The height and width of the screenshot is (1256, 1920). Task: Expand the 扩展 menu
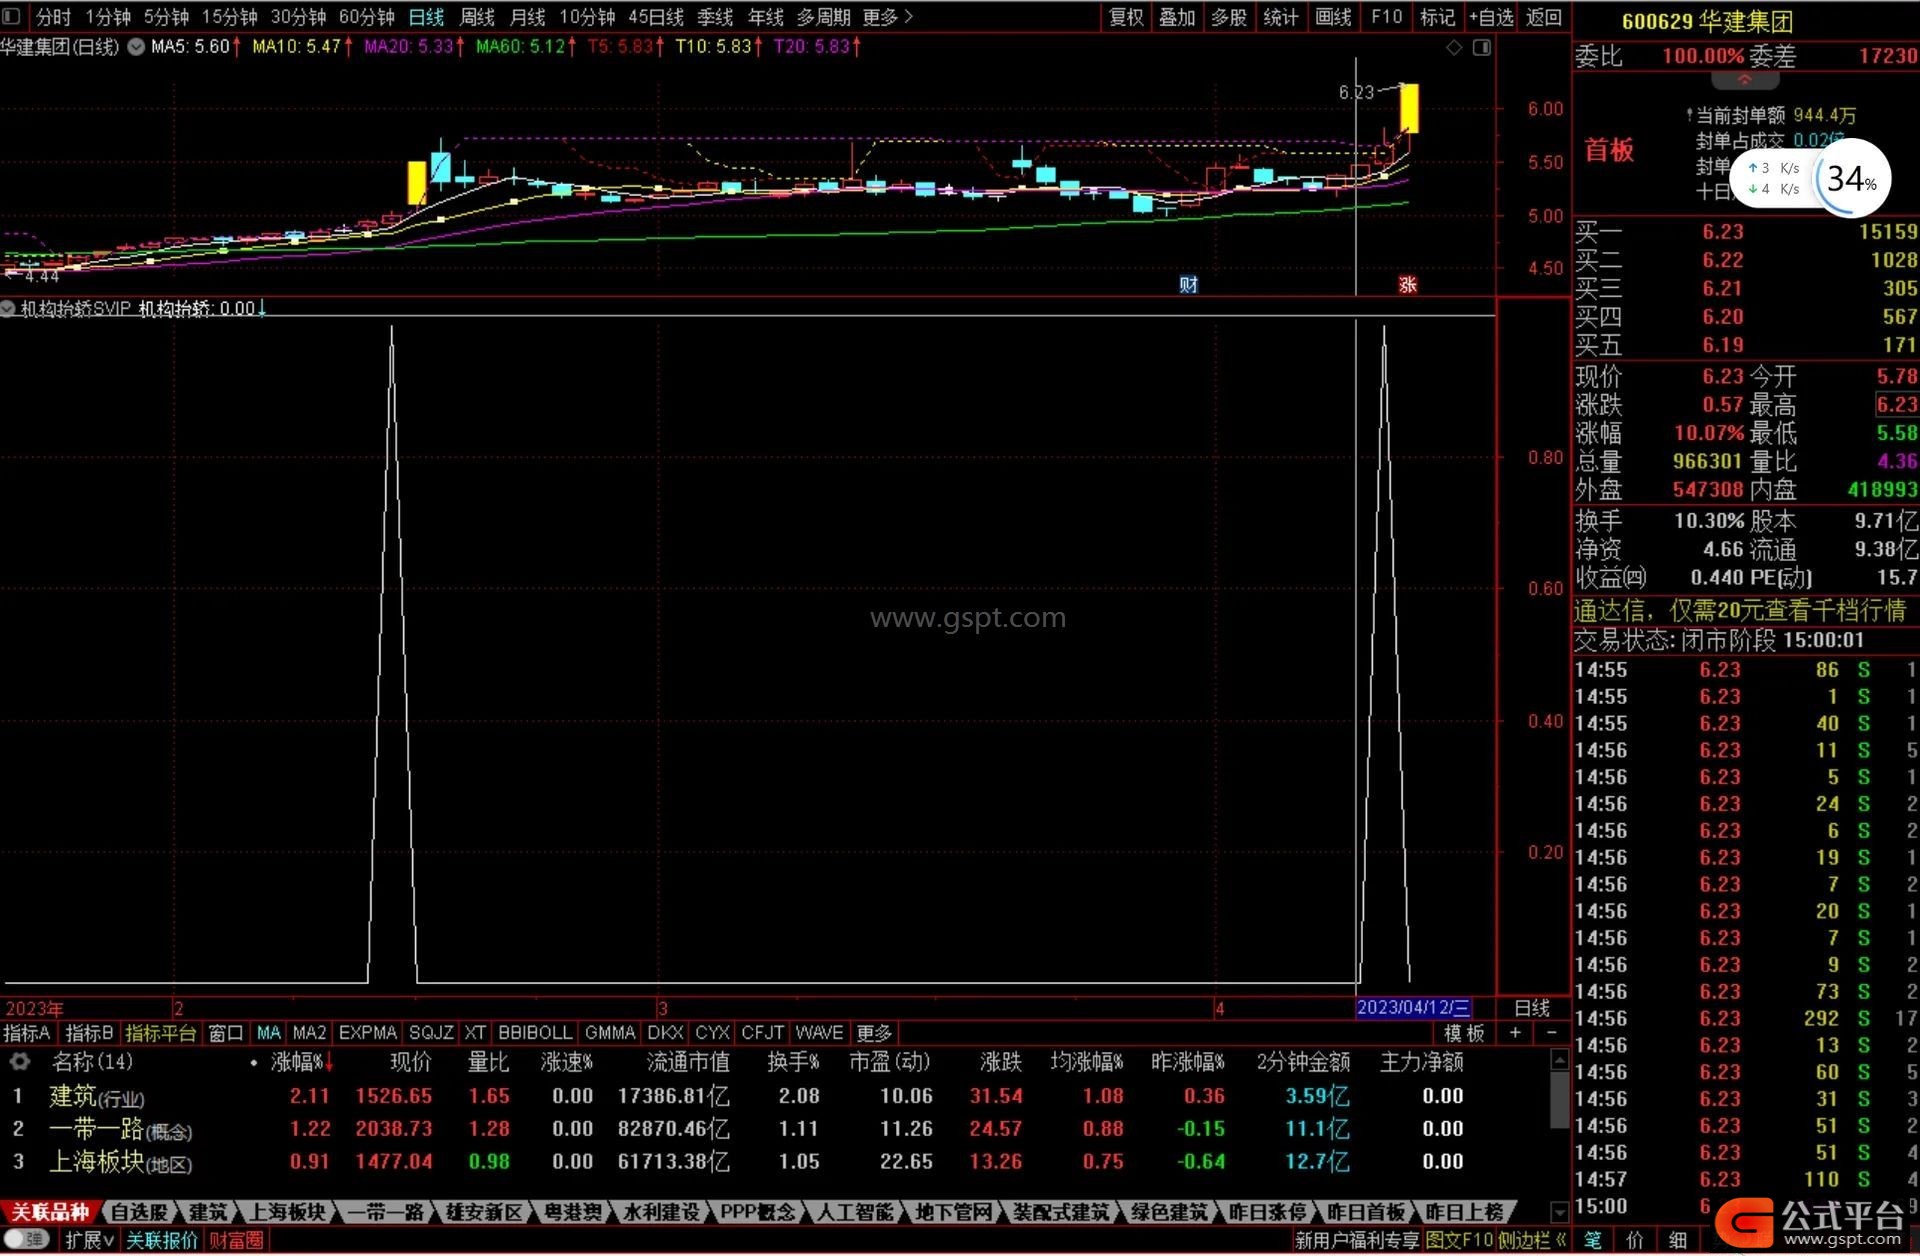click(89, 1240)
